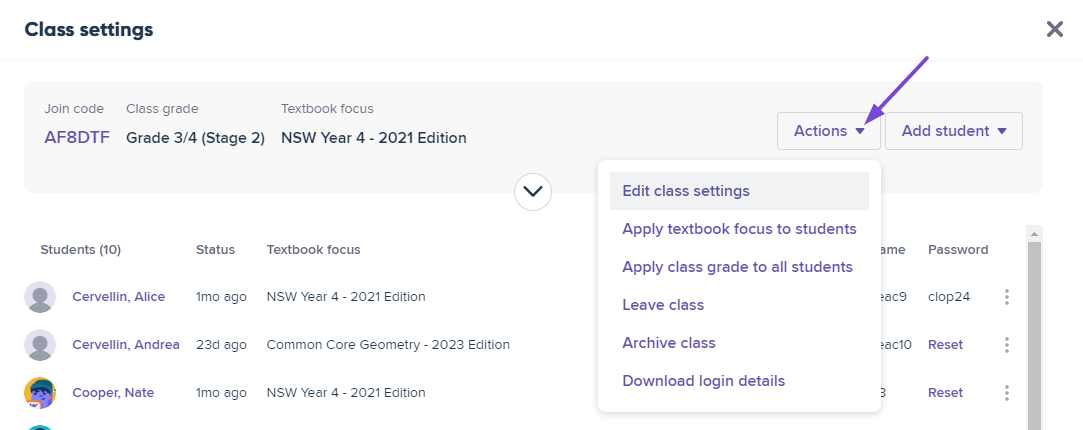This screenshot has height=430, width=1083.
Task: Select Apply textbook focus to students
Action: 739,229
